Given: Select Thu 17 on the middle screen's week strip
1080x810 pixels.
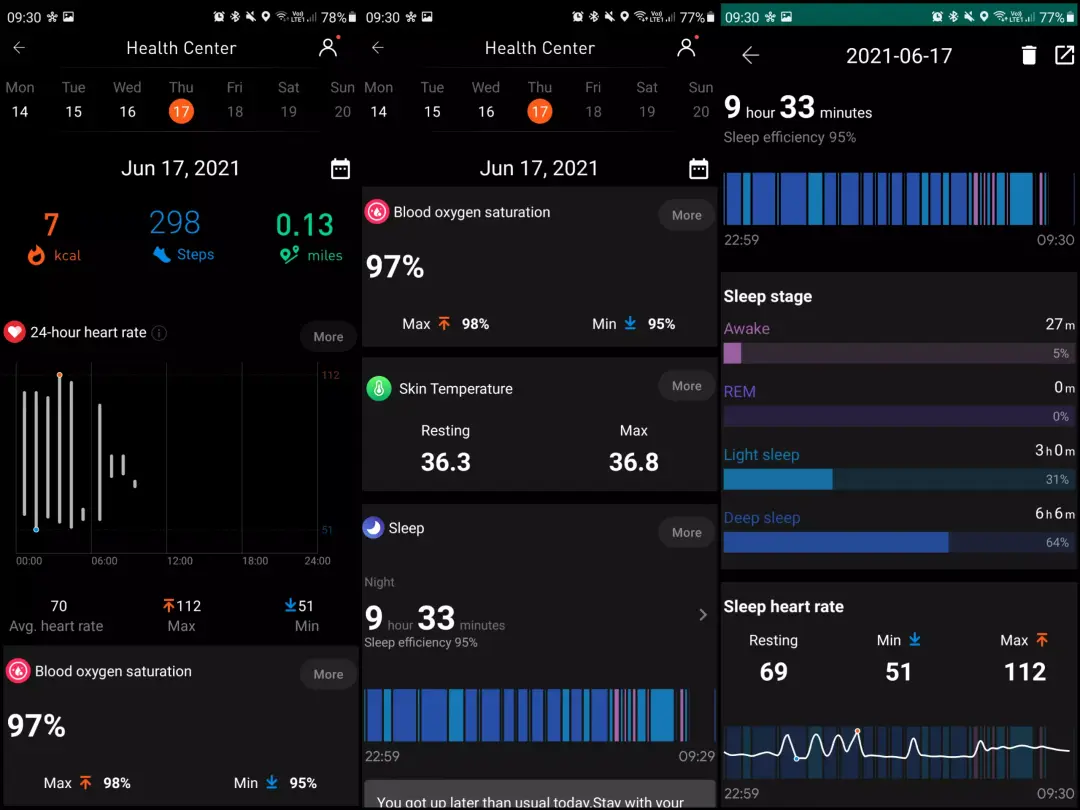Looking at the screenshot, I should point(539,100).
